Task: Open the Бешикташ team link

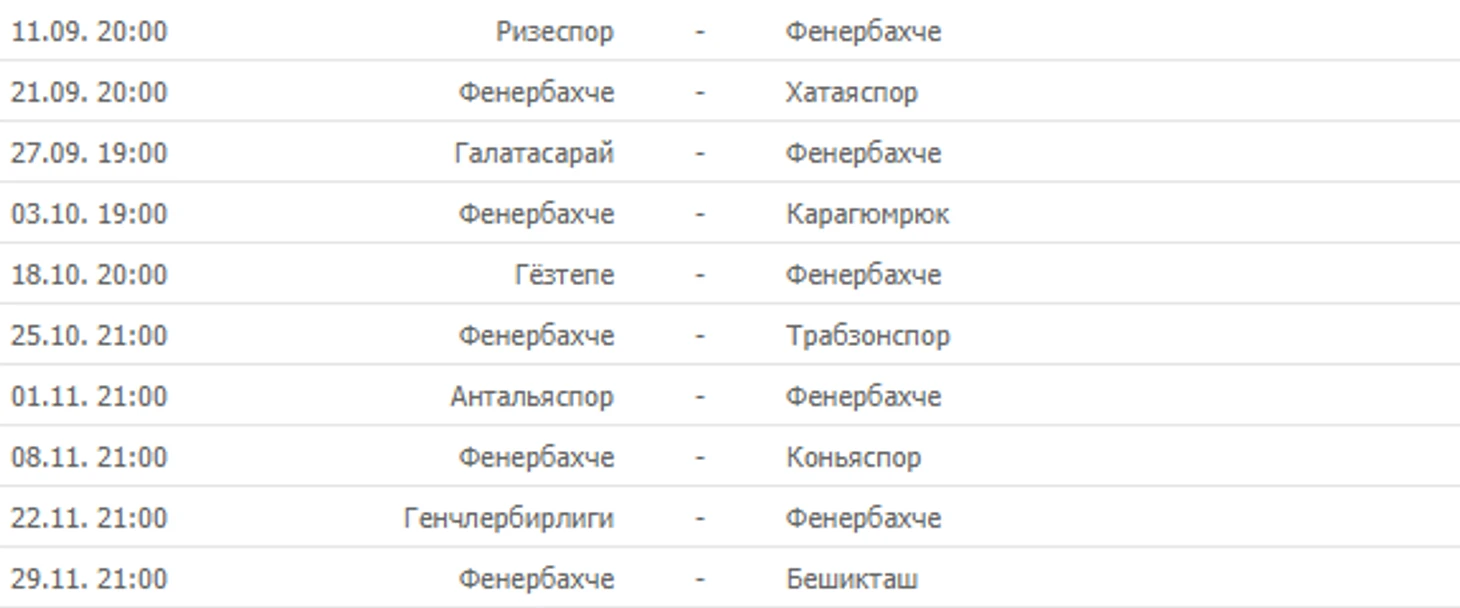Action: click(x=852, y=580)
